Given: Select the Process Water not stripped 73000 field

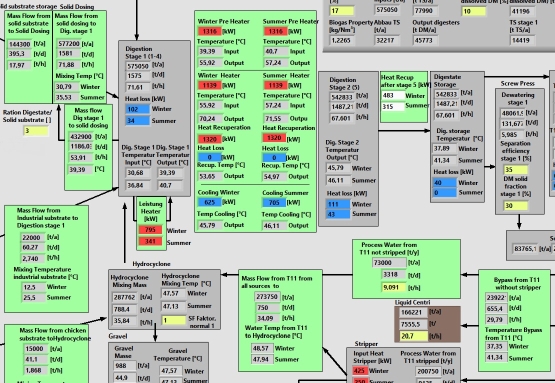Looking at the screenshot, I should pos(389,263).
